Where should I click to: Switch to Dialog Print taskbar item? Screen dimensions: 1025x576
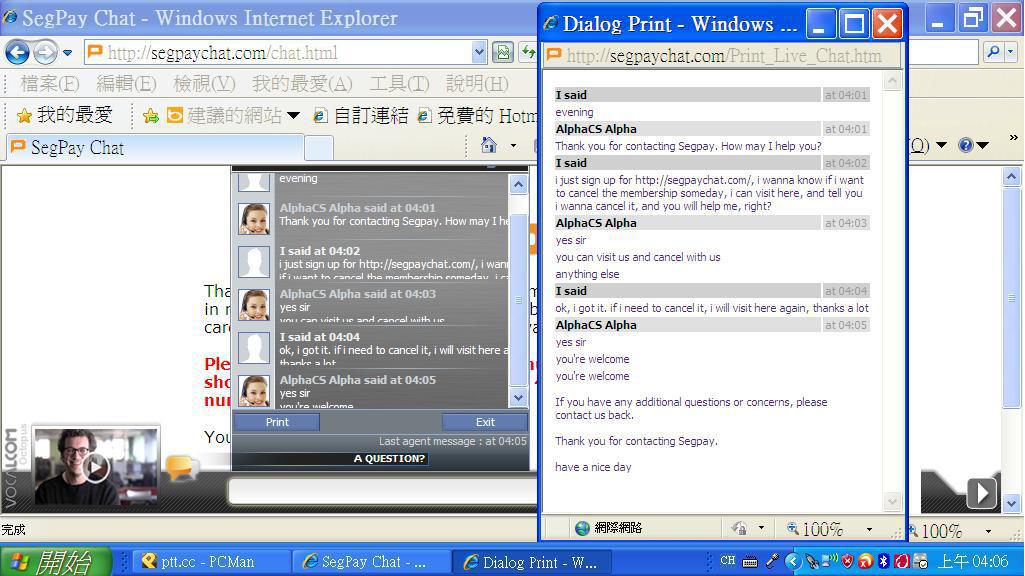pyautogui.click(x=531, y=562)
